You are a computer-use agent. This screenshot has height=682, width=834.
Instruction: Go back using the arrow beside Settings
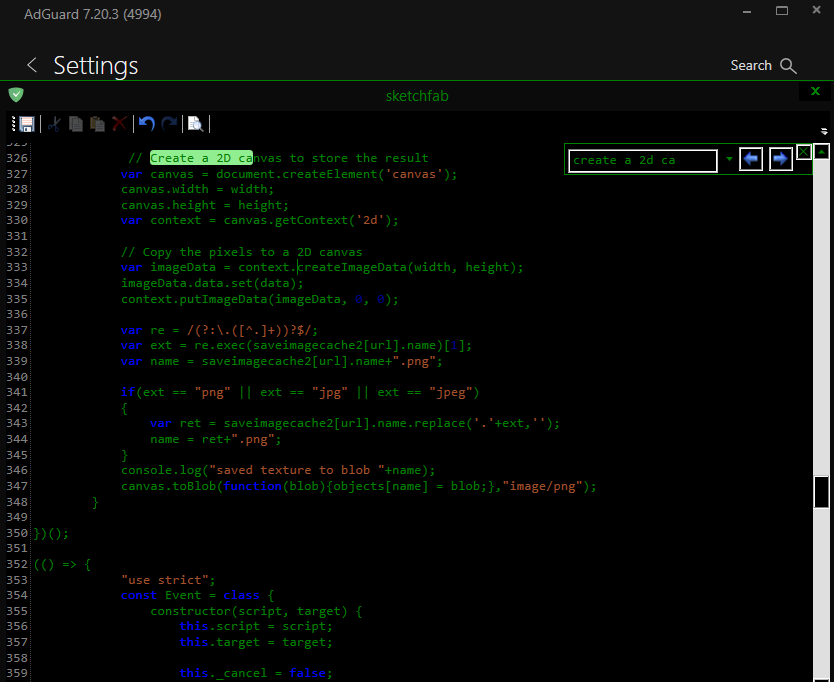point(32,65)
